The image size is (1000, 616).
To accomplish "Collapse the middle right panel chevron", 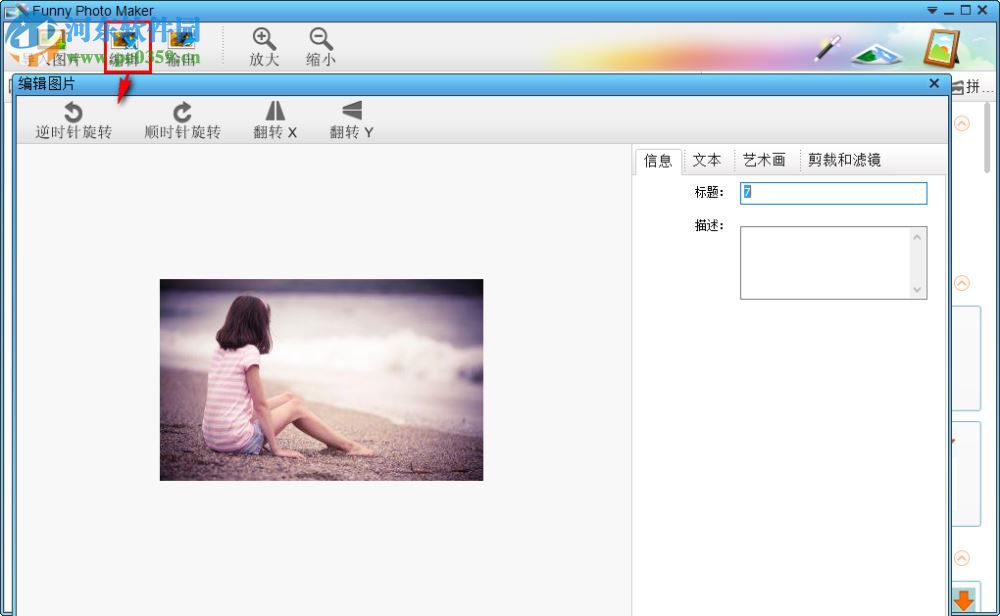I will click(x=961, y=283).
